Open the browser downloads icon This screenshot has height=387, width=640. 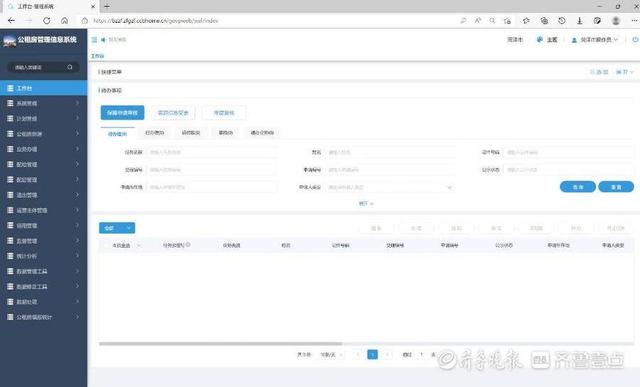[580, 20]
